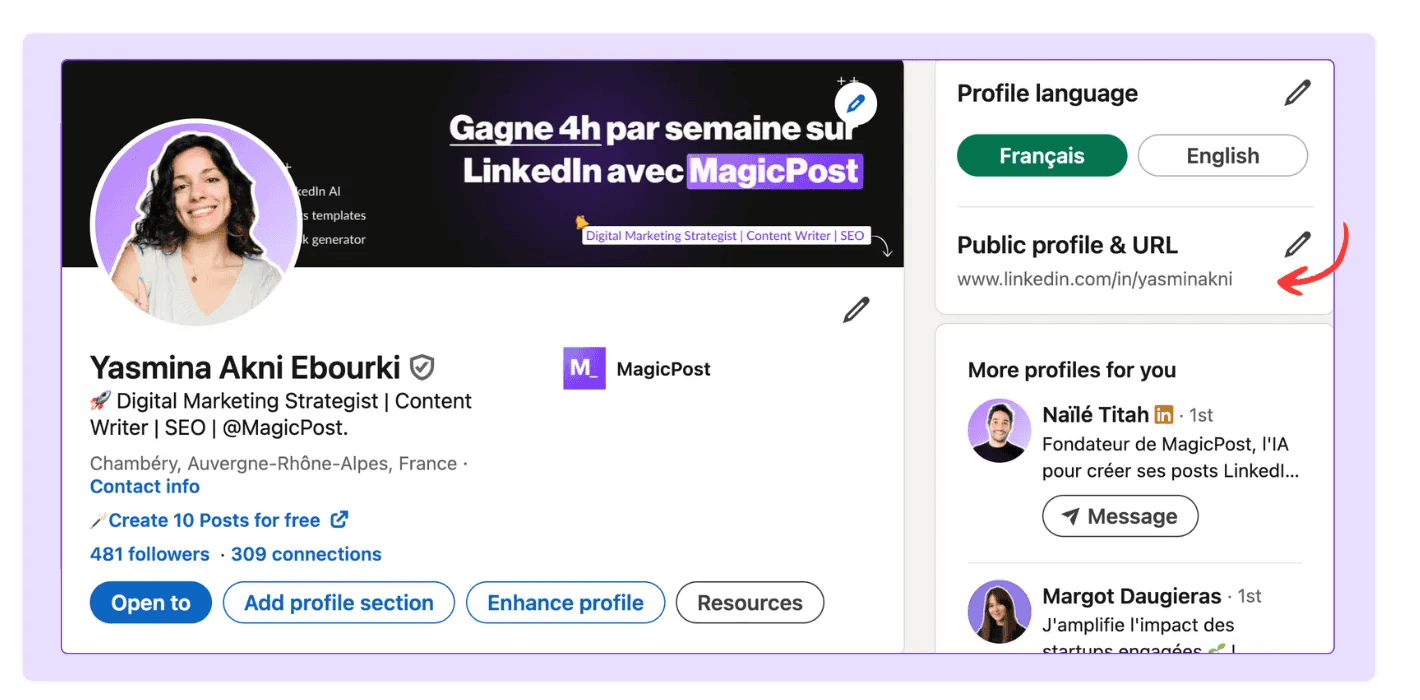This screenshot has height=700, width=1420.
Task: View the 481 followers link
Action: (150, 554)
